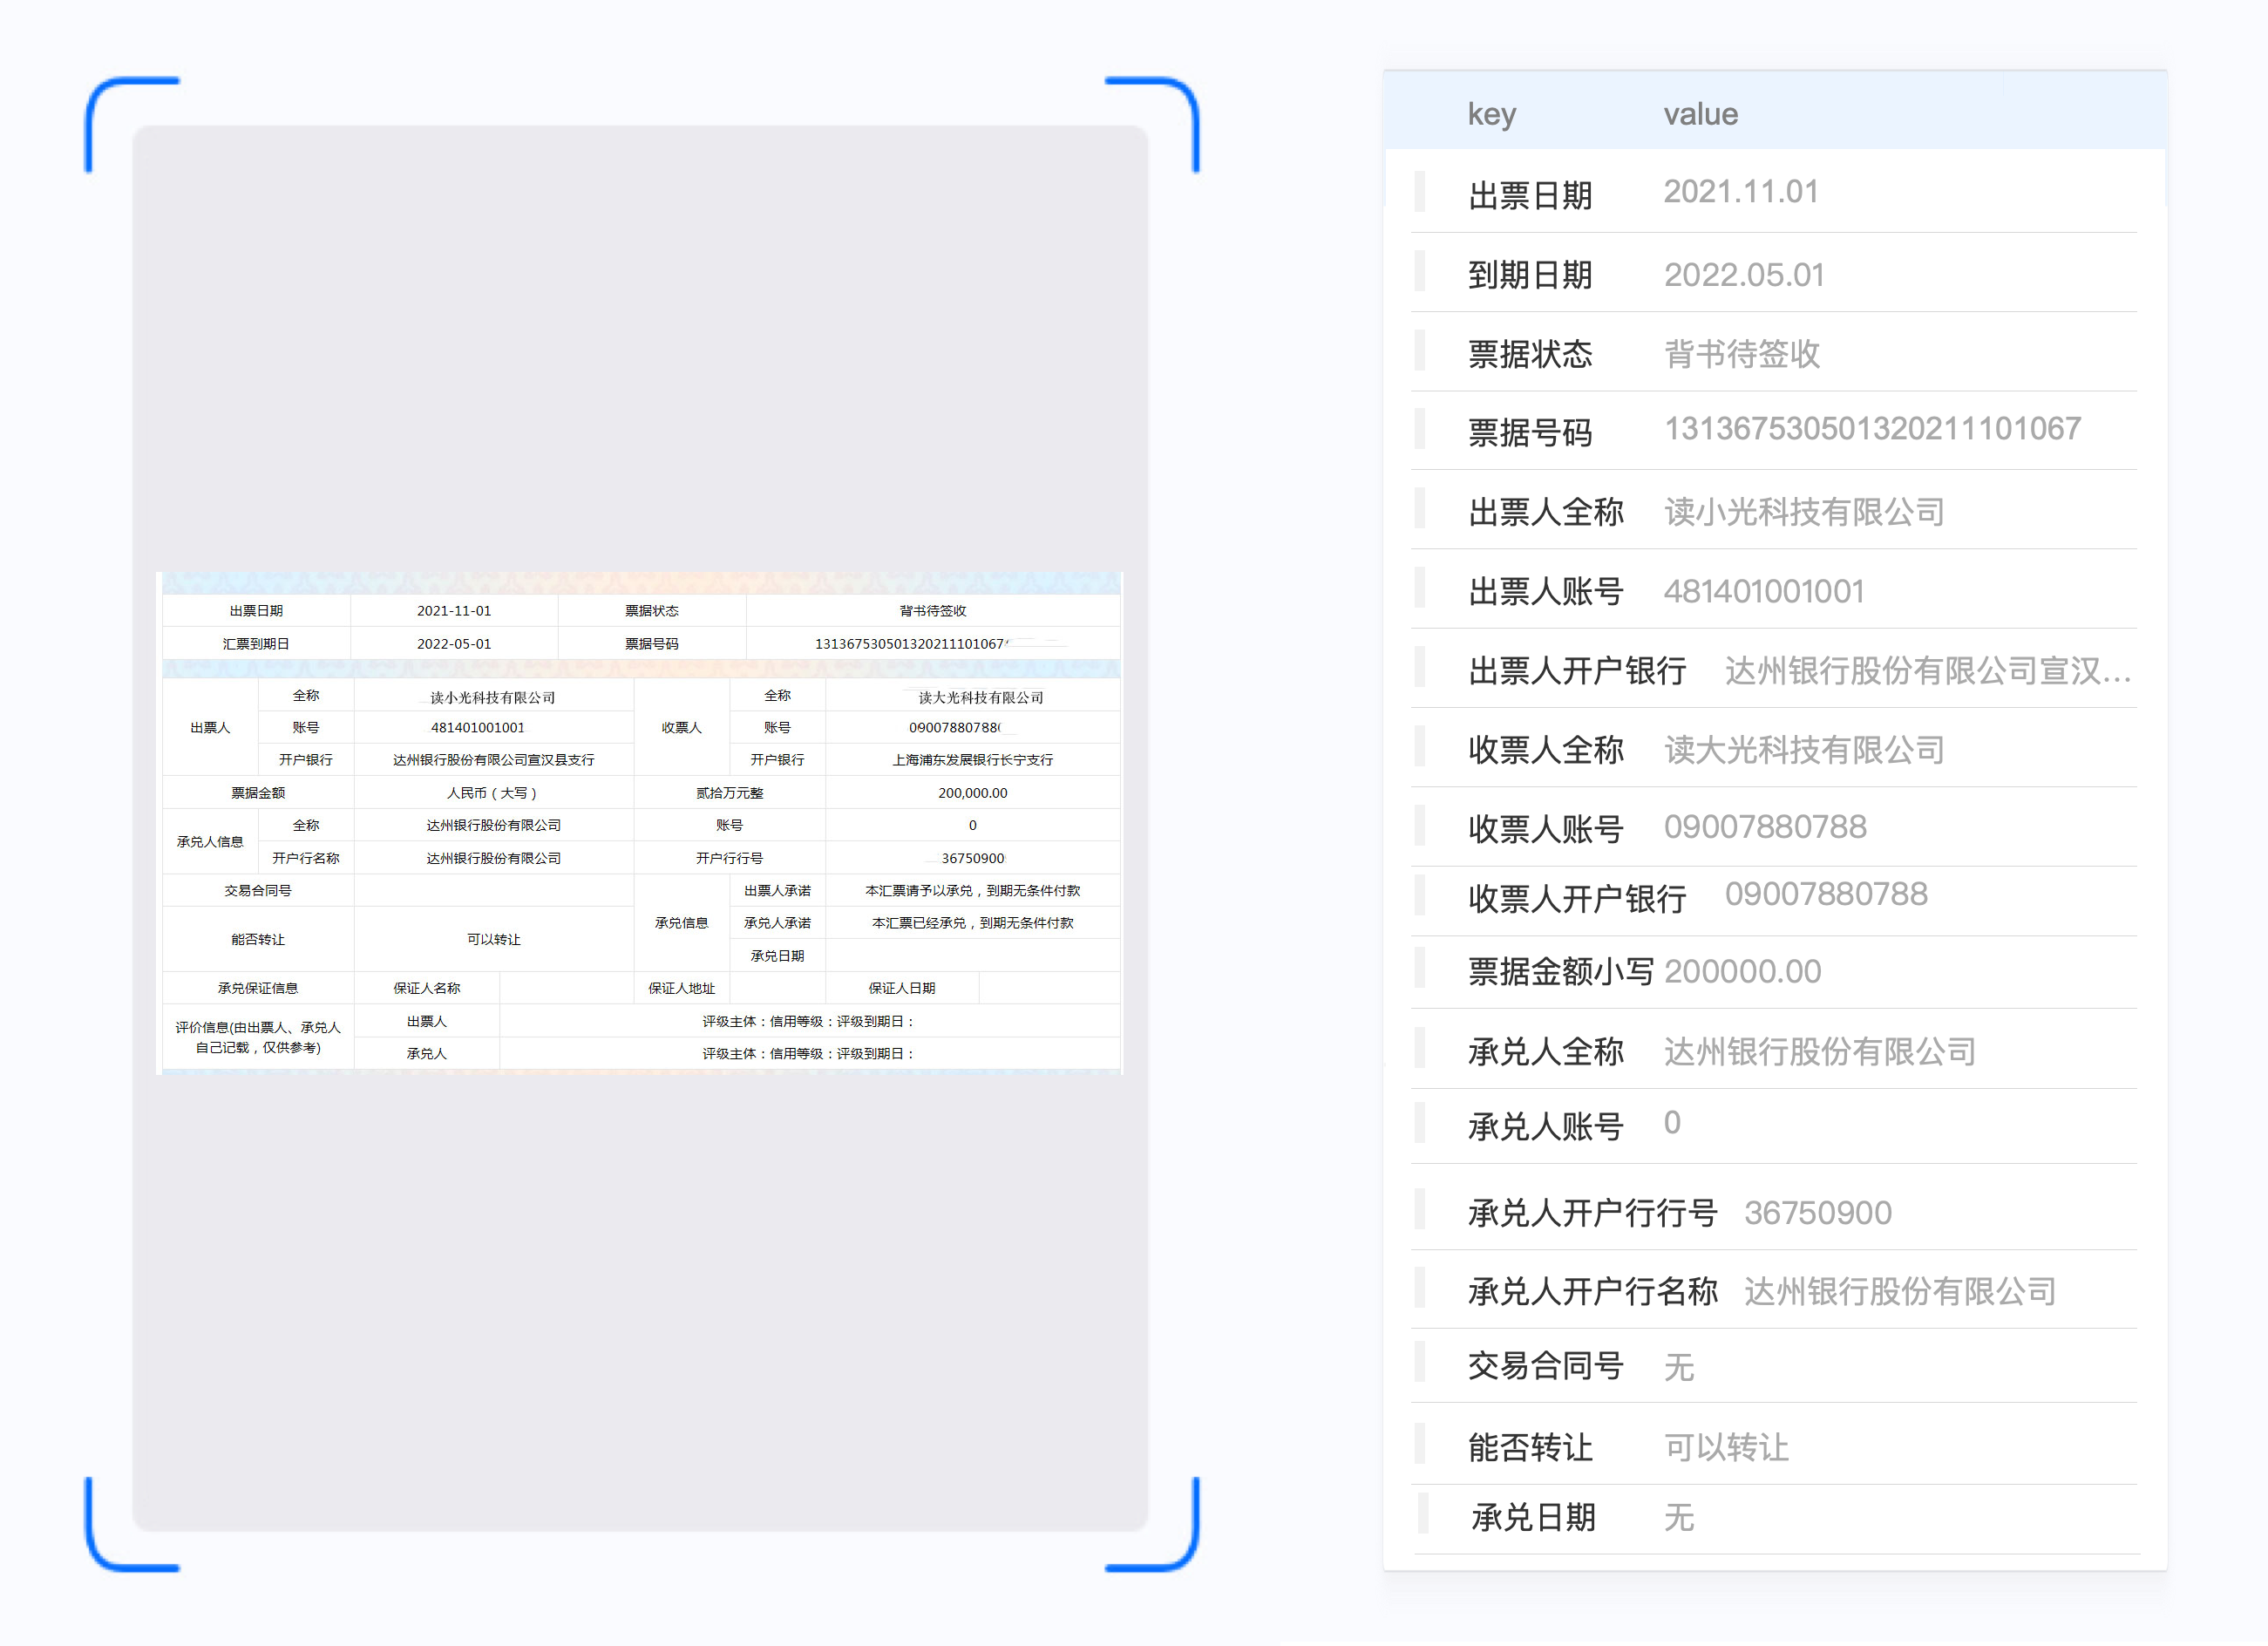Click the 承兑人全称 value 达州银行股份有限公司
Viewport: 2268px width, 1646px height.
1820,1052
